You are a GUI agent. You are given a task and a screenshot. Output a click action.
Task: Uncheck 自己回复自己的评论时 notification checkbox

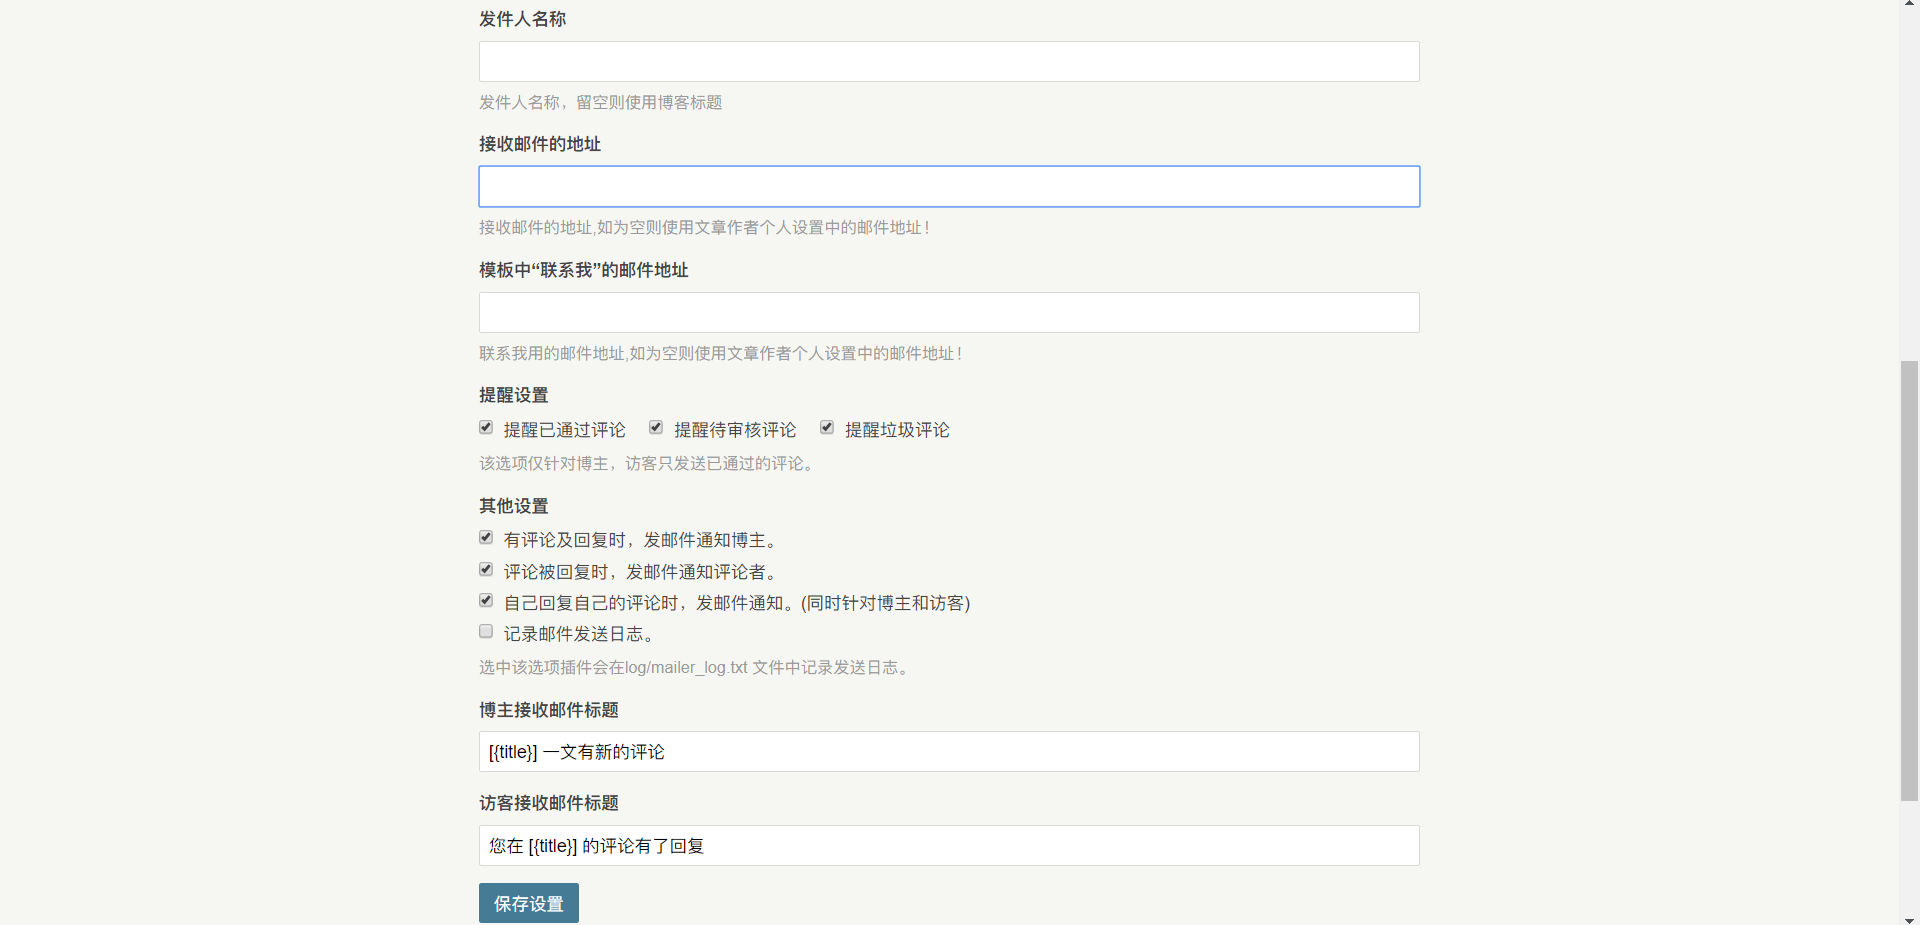[x=486, y=601]
